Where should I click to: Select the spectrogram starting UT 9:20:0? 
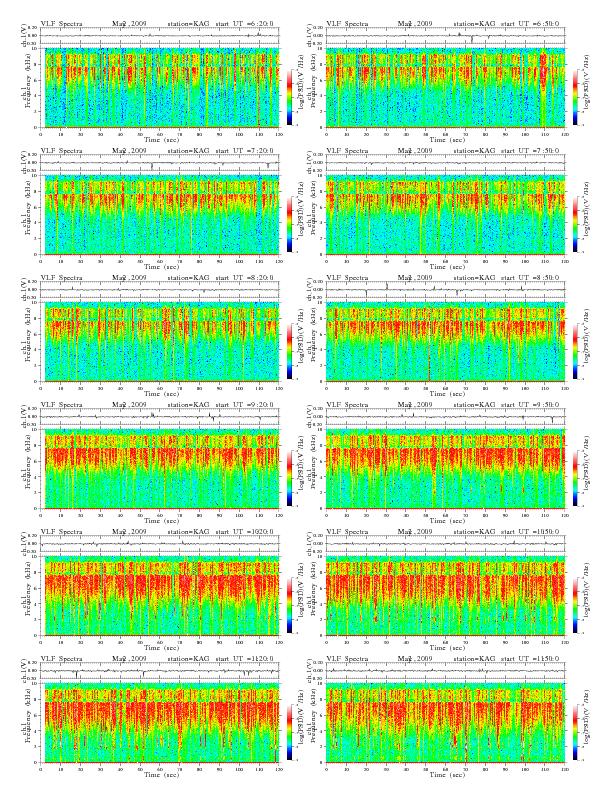click(160, 469)
